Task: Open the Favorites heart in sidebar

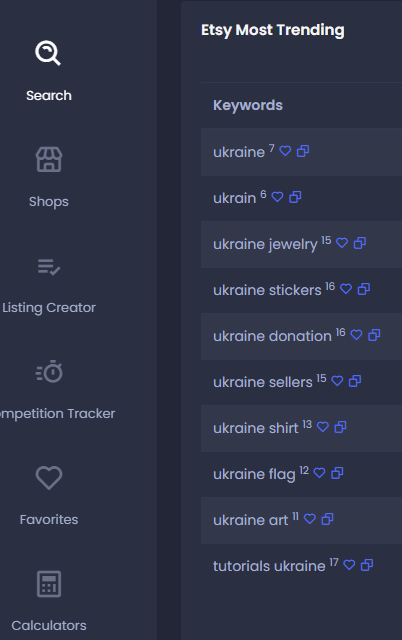Action: pyautogui.click(x=49, y=478)
